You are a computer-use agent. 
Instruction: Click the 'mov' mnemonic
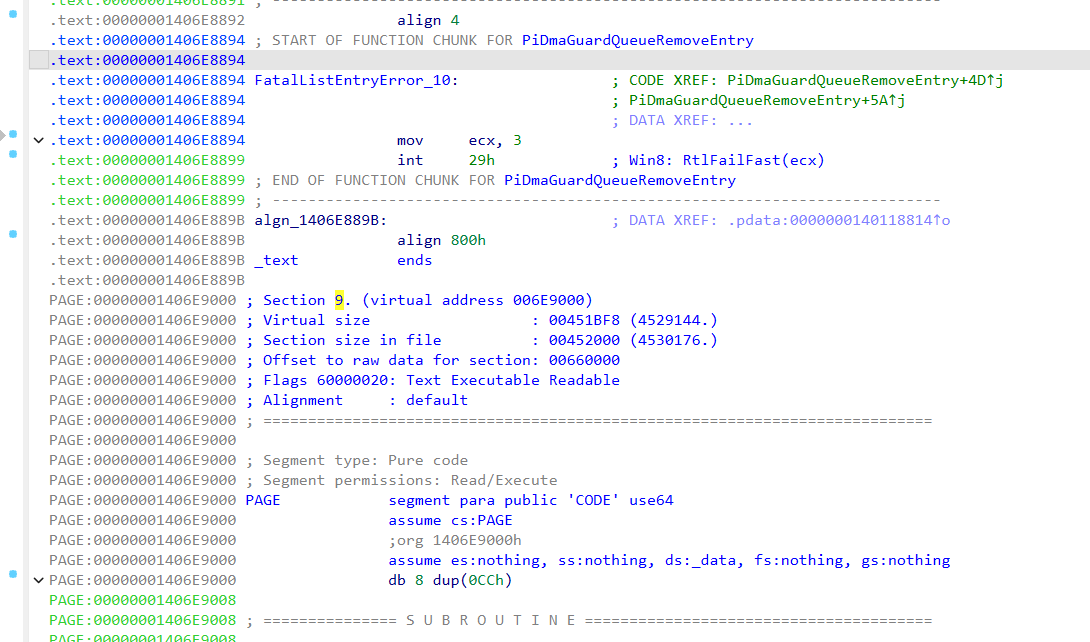pyautogui.click(x=410, y=140)
